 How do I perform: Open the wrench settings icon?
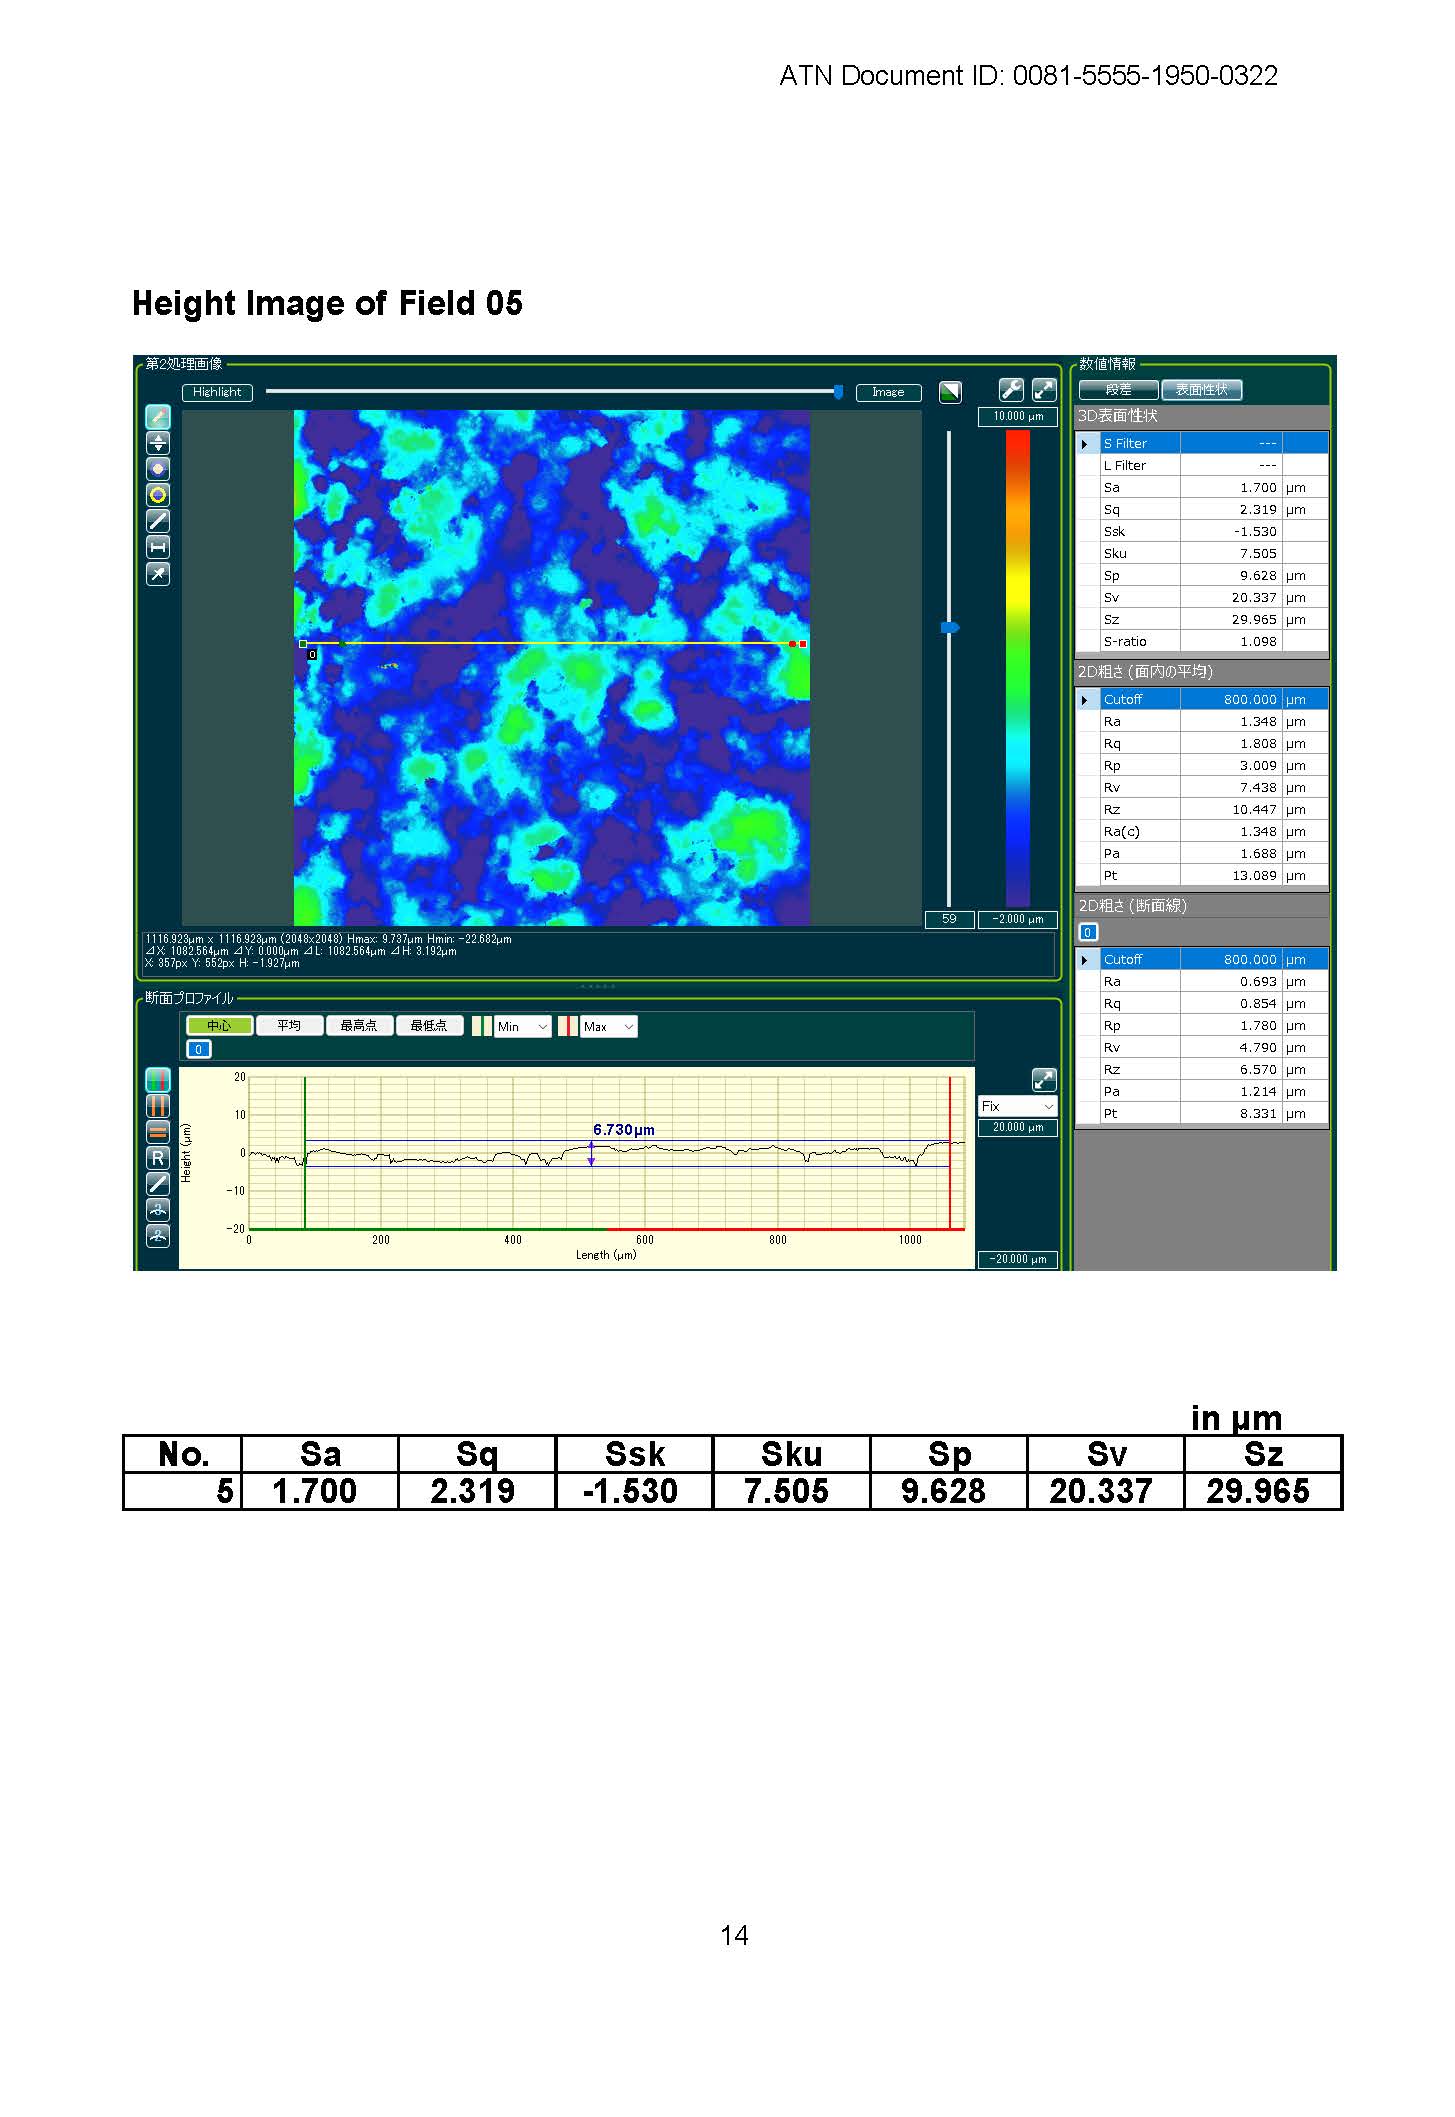(x=1011, y=391)
